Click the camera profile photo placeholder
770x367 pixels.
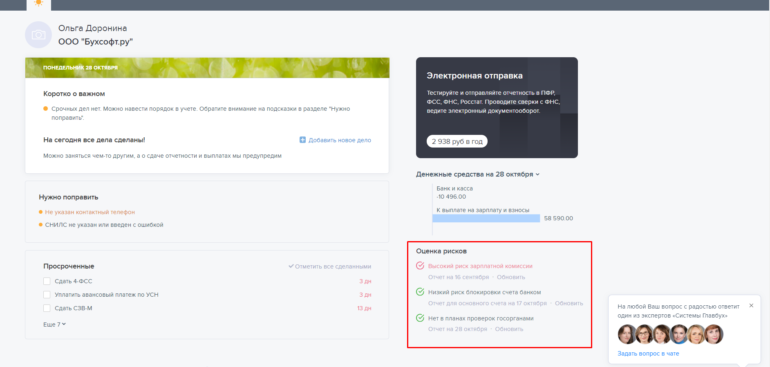click(x=38, y=35)
